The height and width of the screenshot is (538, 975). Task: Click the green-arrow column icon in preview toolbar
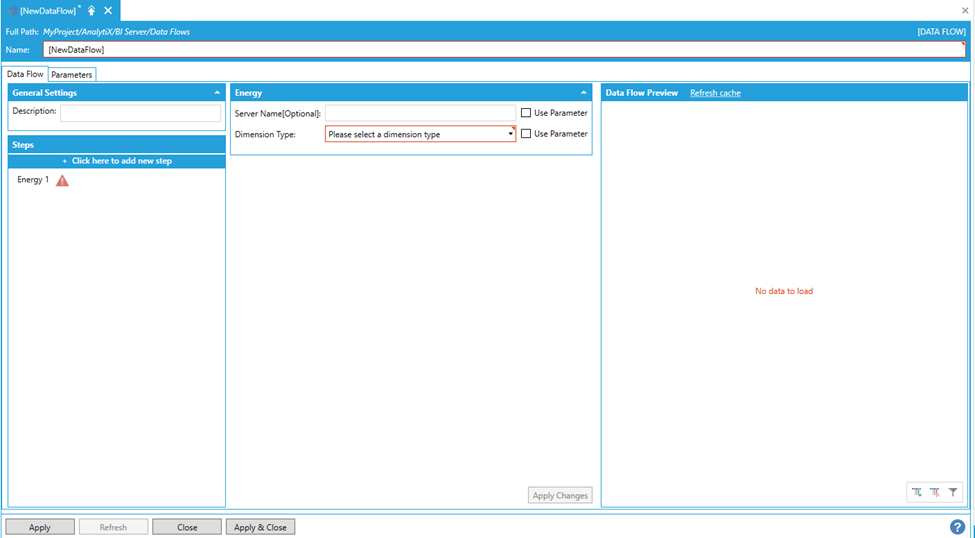click(x=916, y=492)
